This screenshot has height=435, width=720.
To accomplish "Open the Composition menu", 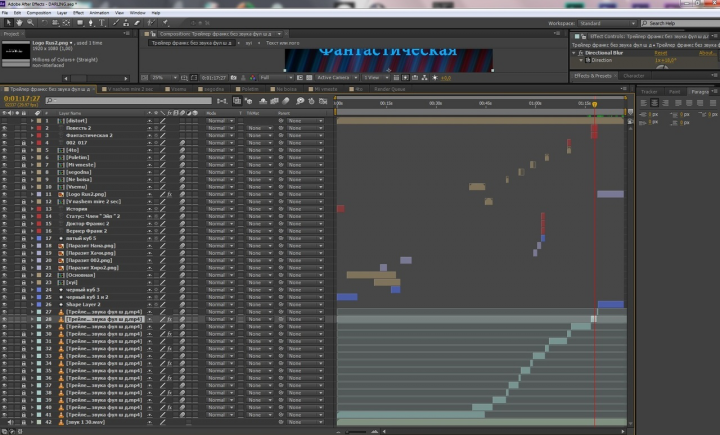I will 39,13.
